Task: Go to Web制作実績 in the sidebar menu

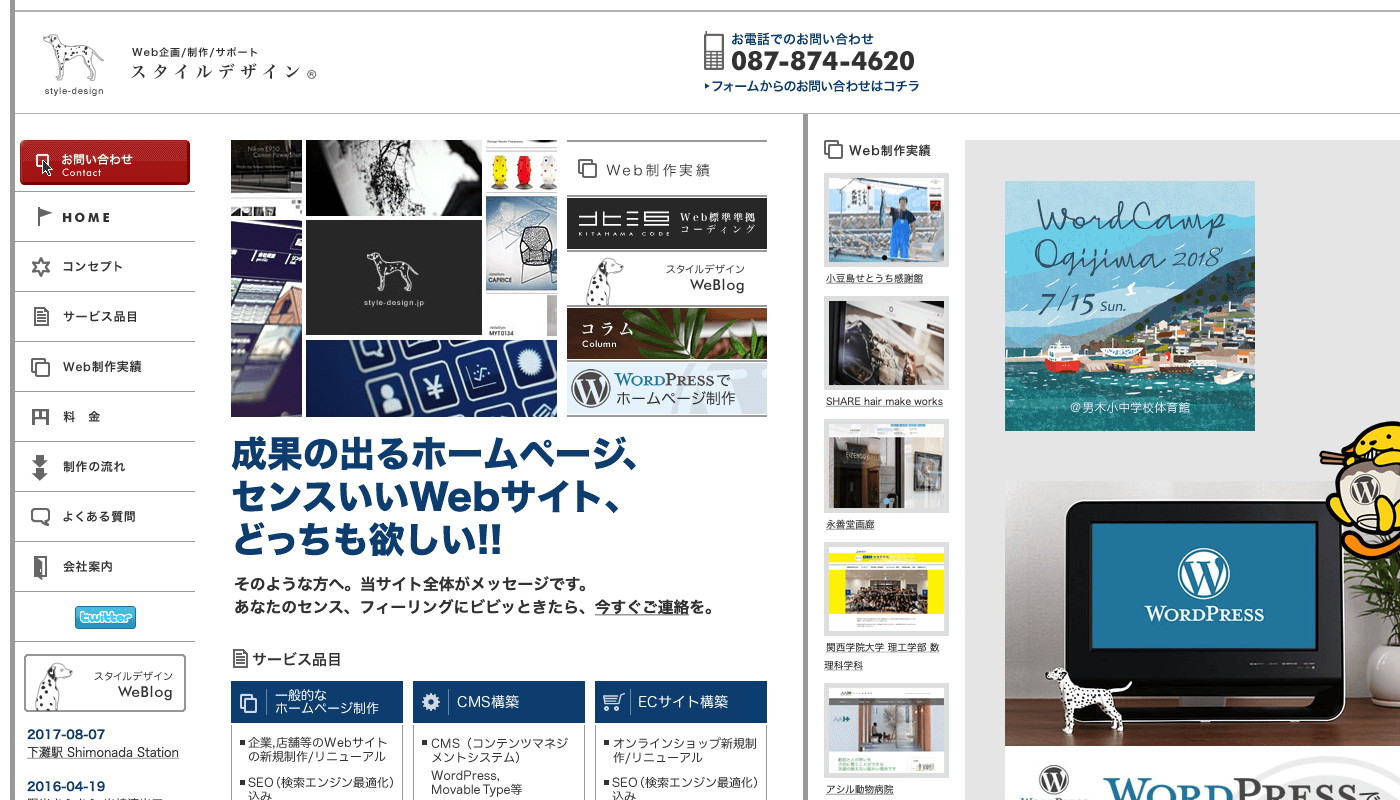Action: point(101,367)
